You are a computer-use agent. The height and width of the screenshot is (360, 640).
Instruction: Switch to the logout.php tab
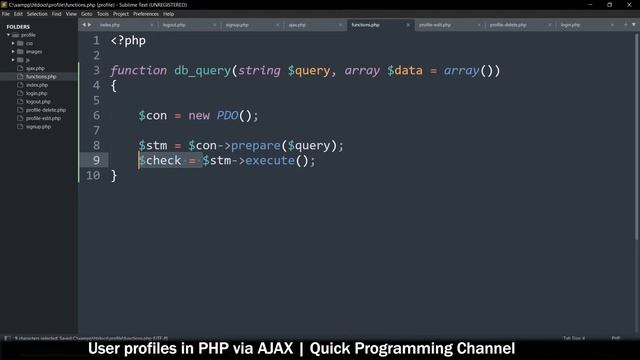(174, 25)
